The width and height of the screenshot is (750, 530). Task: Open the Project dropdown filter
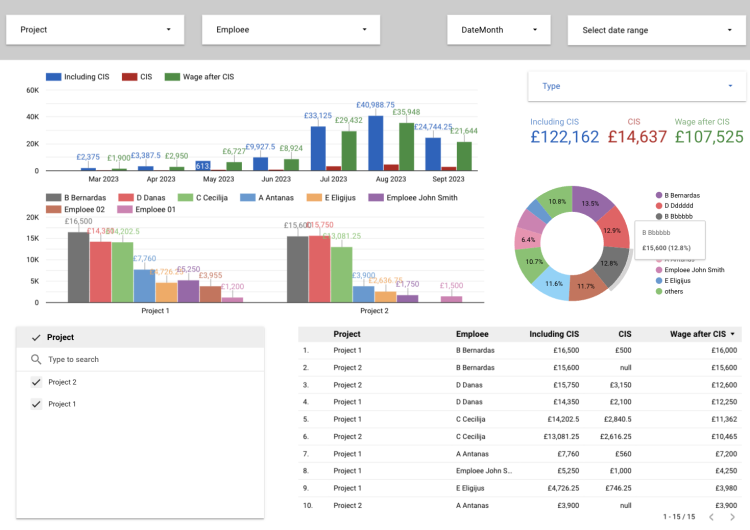pos(95,30)
